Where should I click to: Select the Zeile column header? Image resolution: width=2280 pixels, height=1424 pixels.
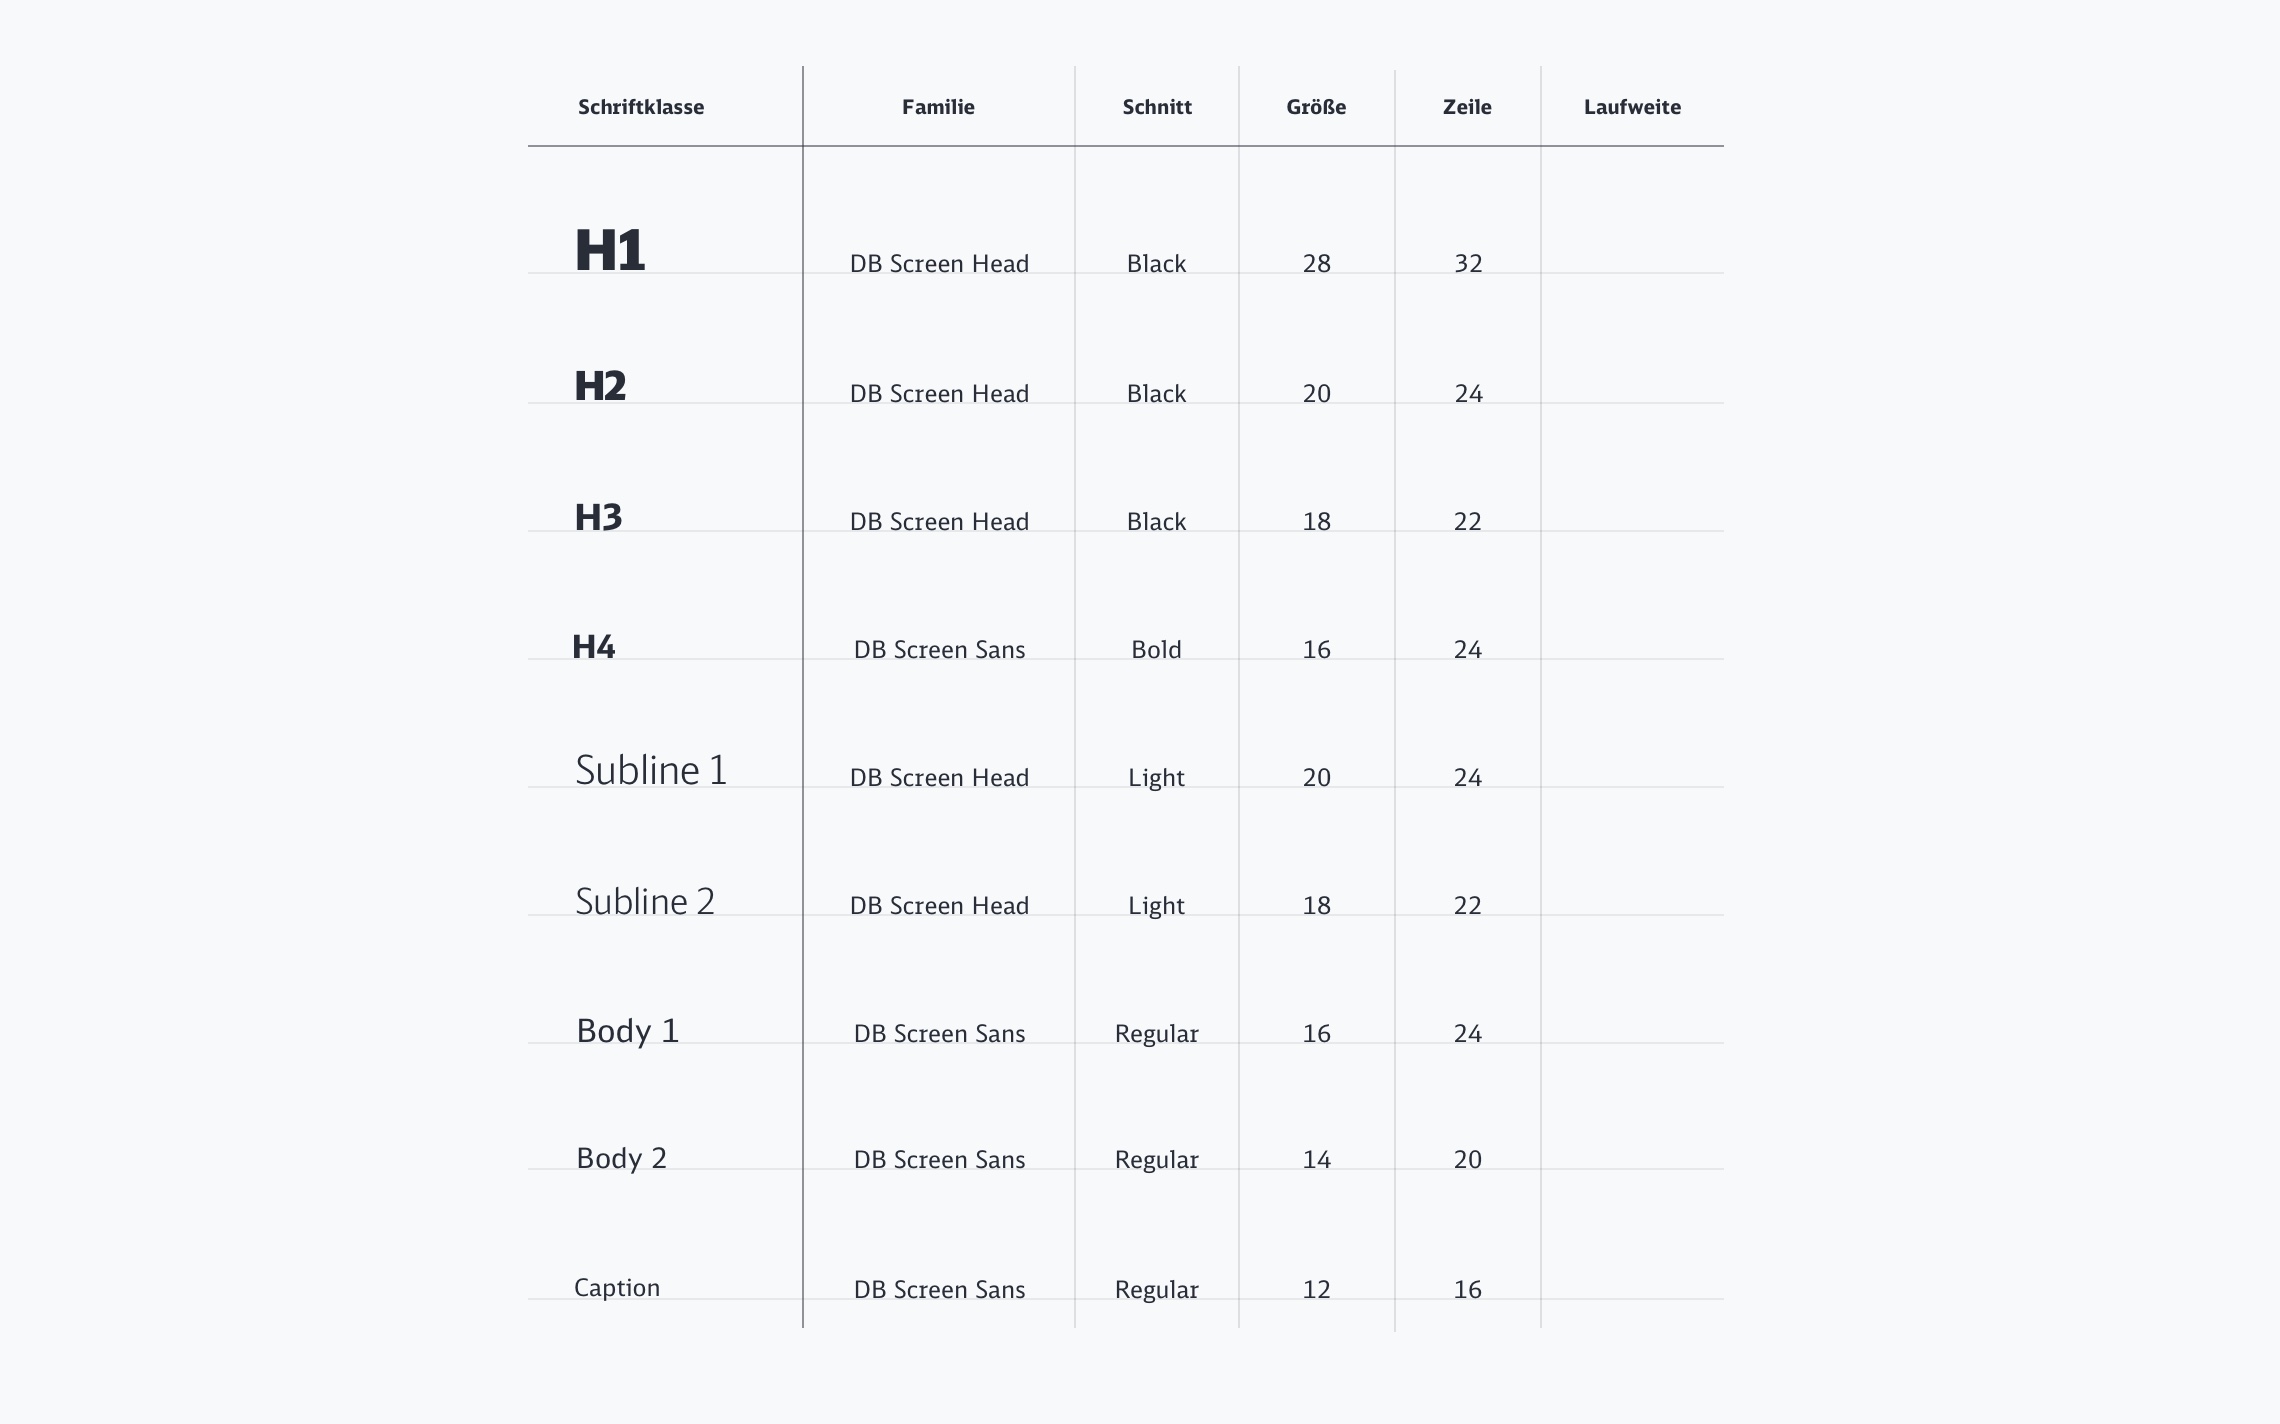tap(1467, 107)
